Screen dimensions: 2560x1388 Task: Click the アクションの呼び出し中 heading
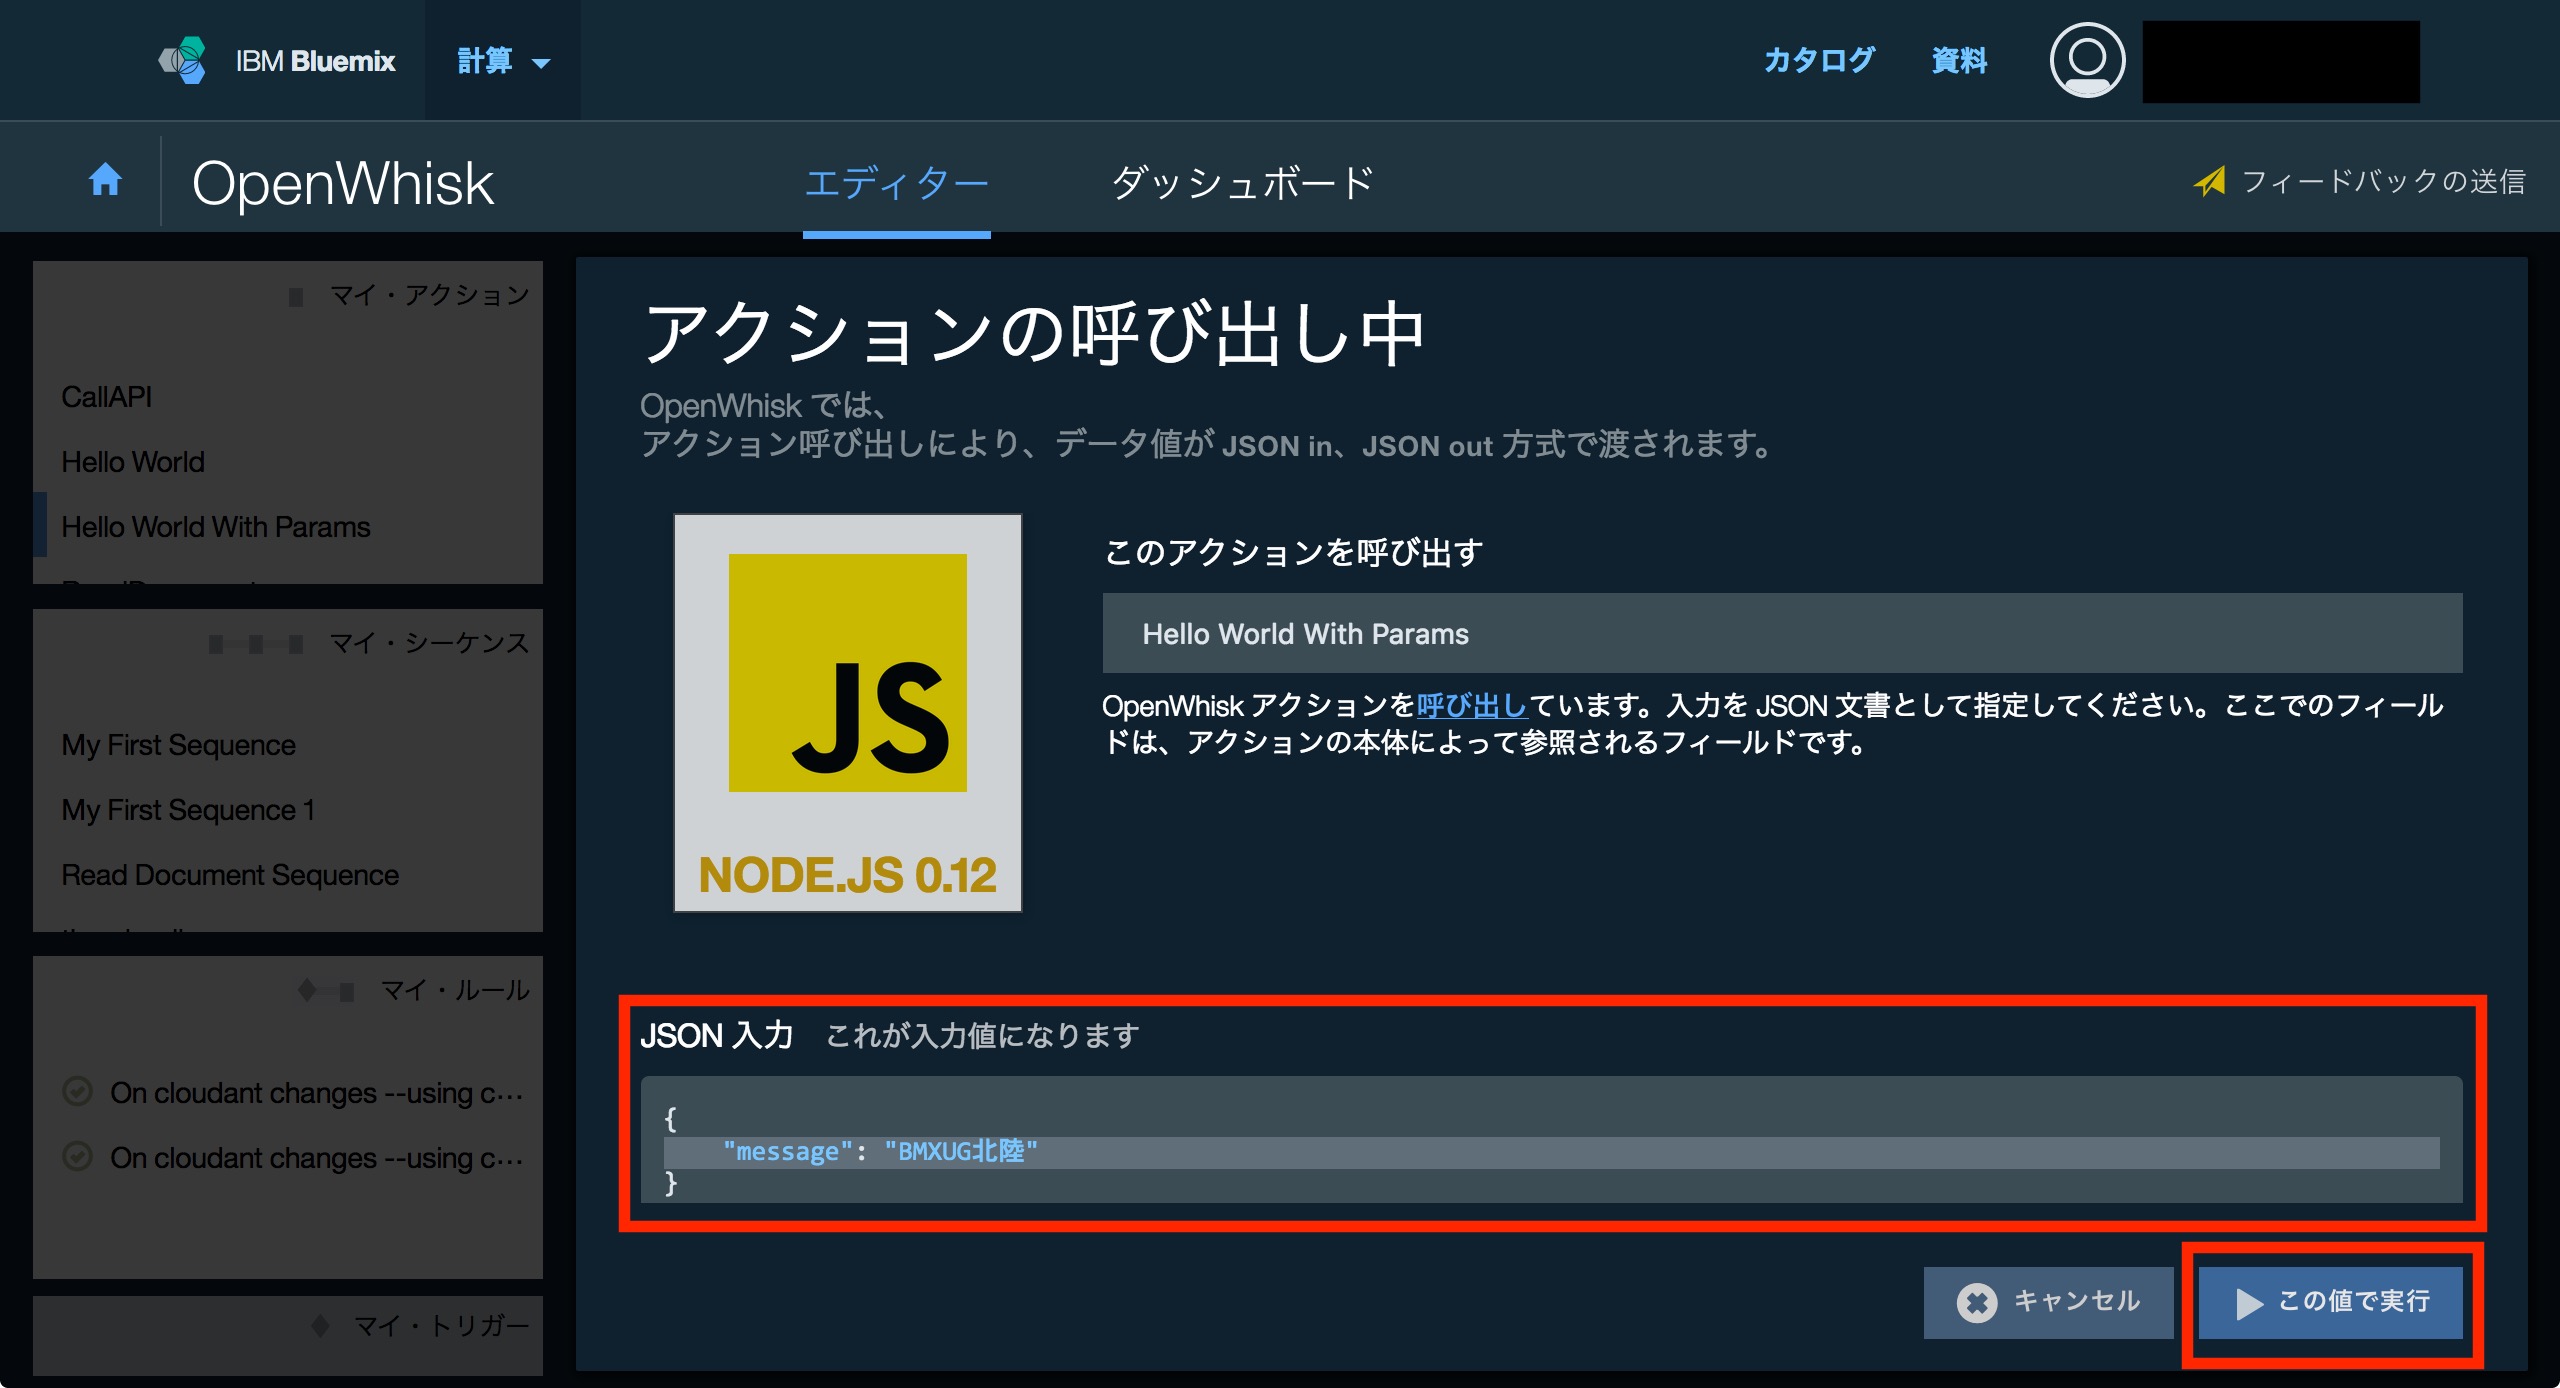point(1033,333)
